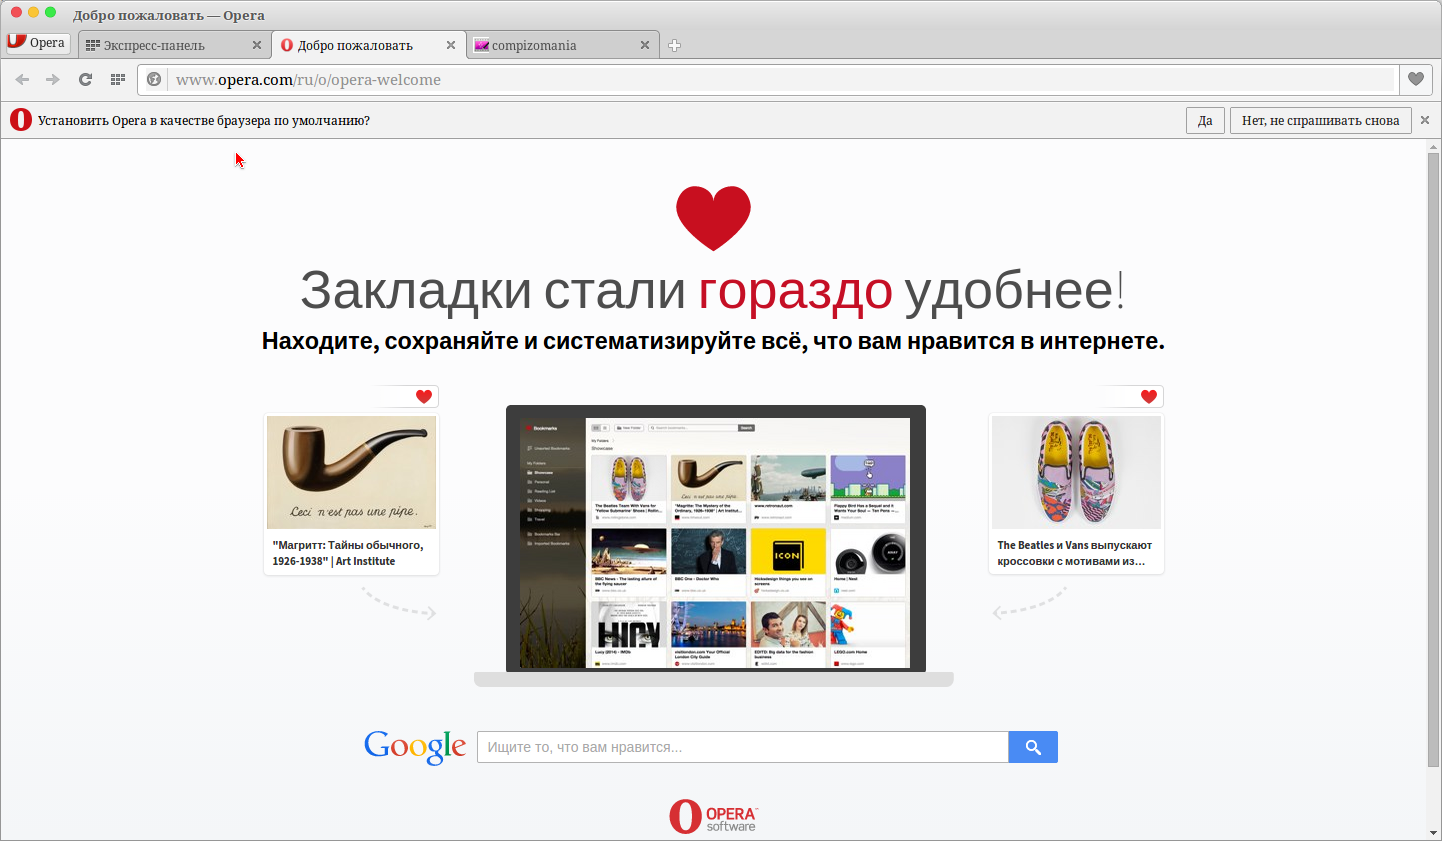Viewport: 1442px width, 841px height.
Task: Click the laptop bookmarks screenshot image
Action: point(715,543)
